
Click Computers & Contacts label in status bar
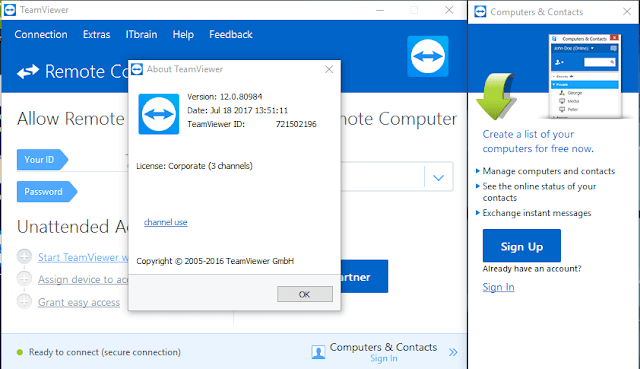[x=383, y=347]
